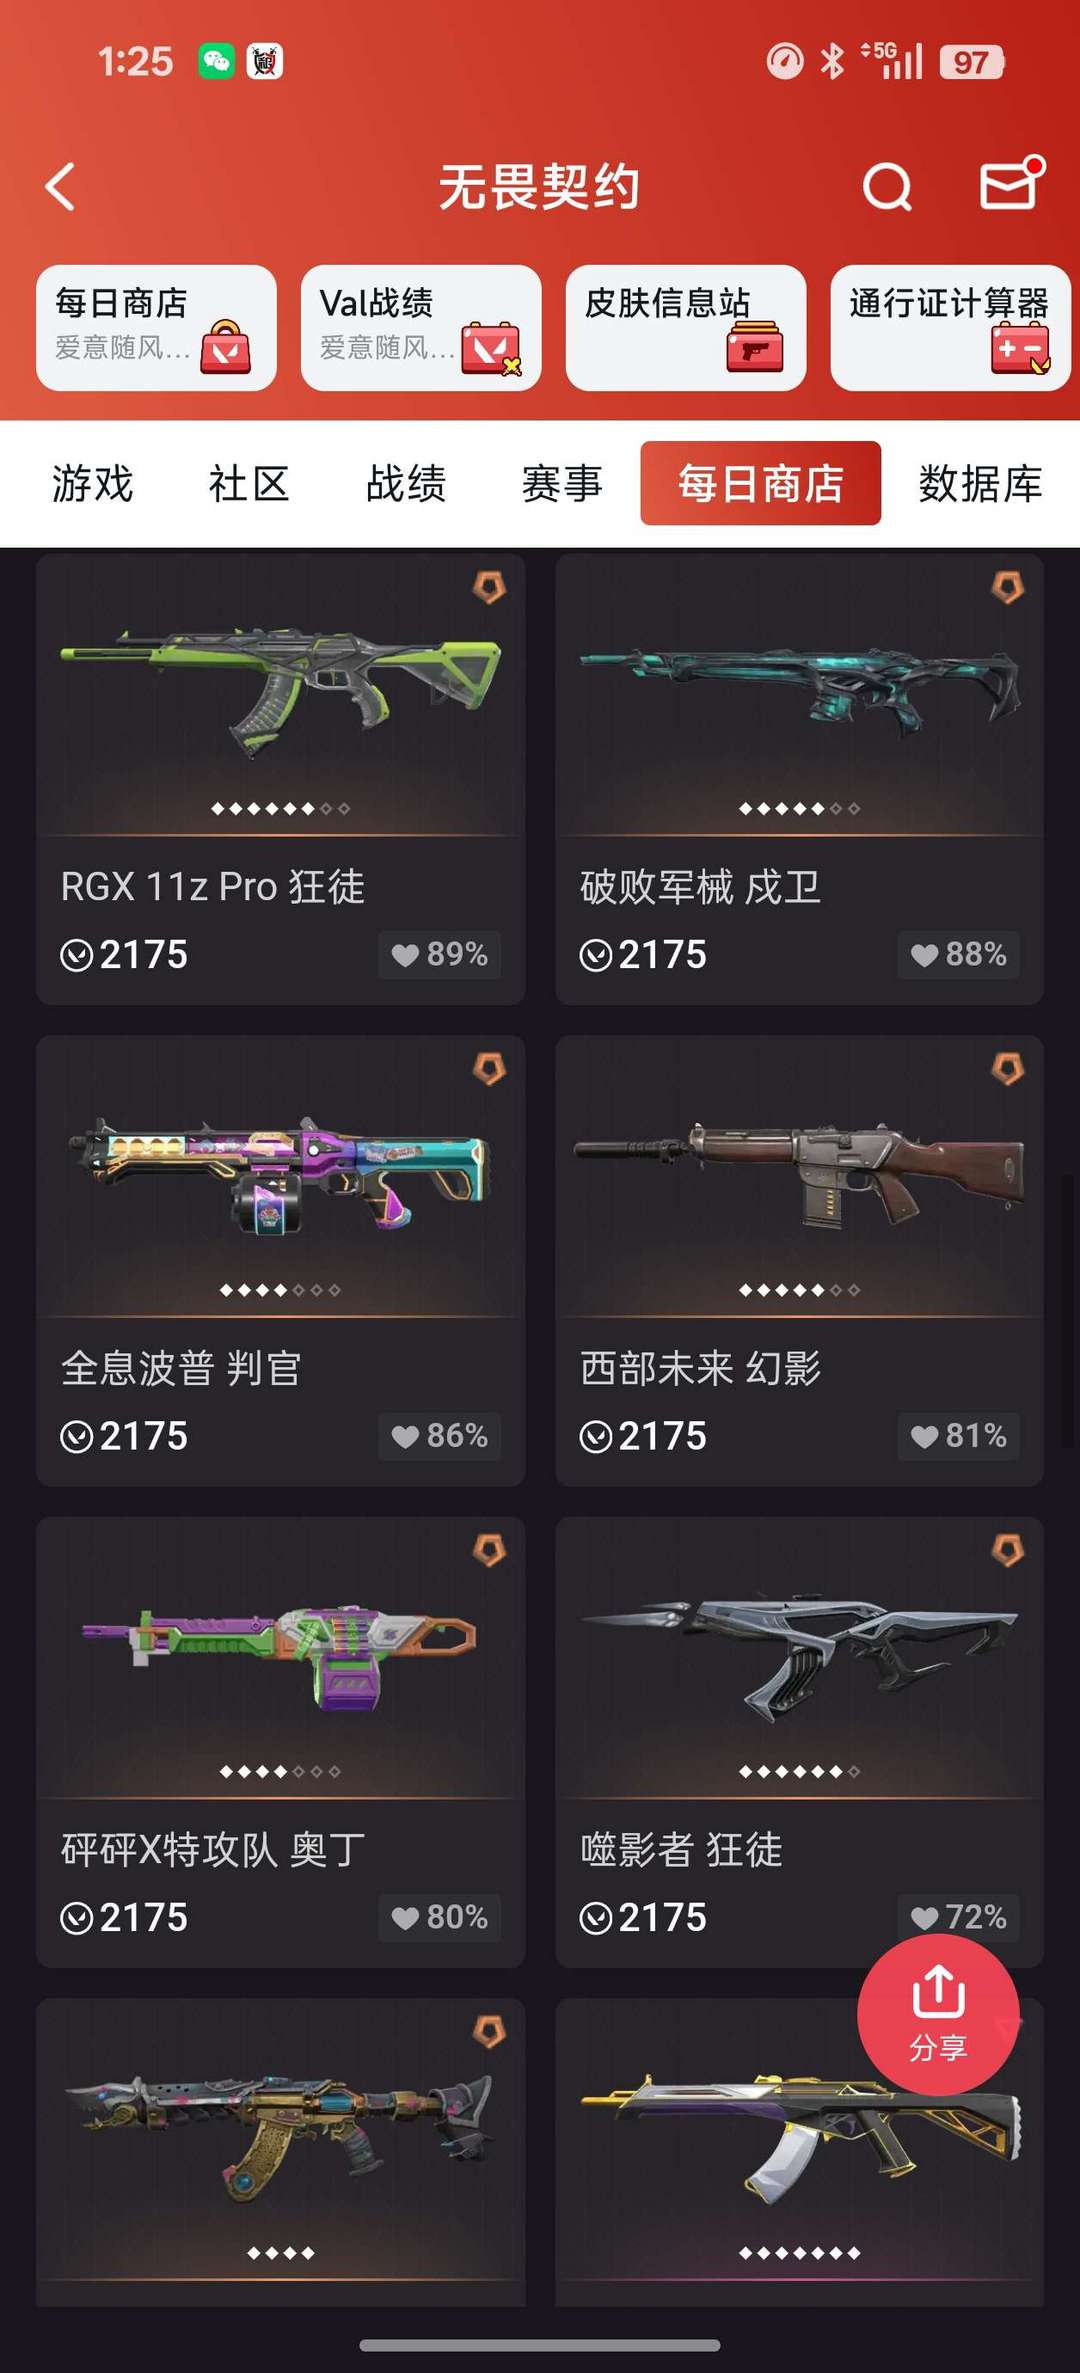This screenshot has width=1080, height=2373.
Task: Open the mail inbox icon
Action: point(1012,183)
